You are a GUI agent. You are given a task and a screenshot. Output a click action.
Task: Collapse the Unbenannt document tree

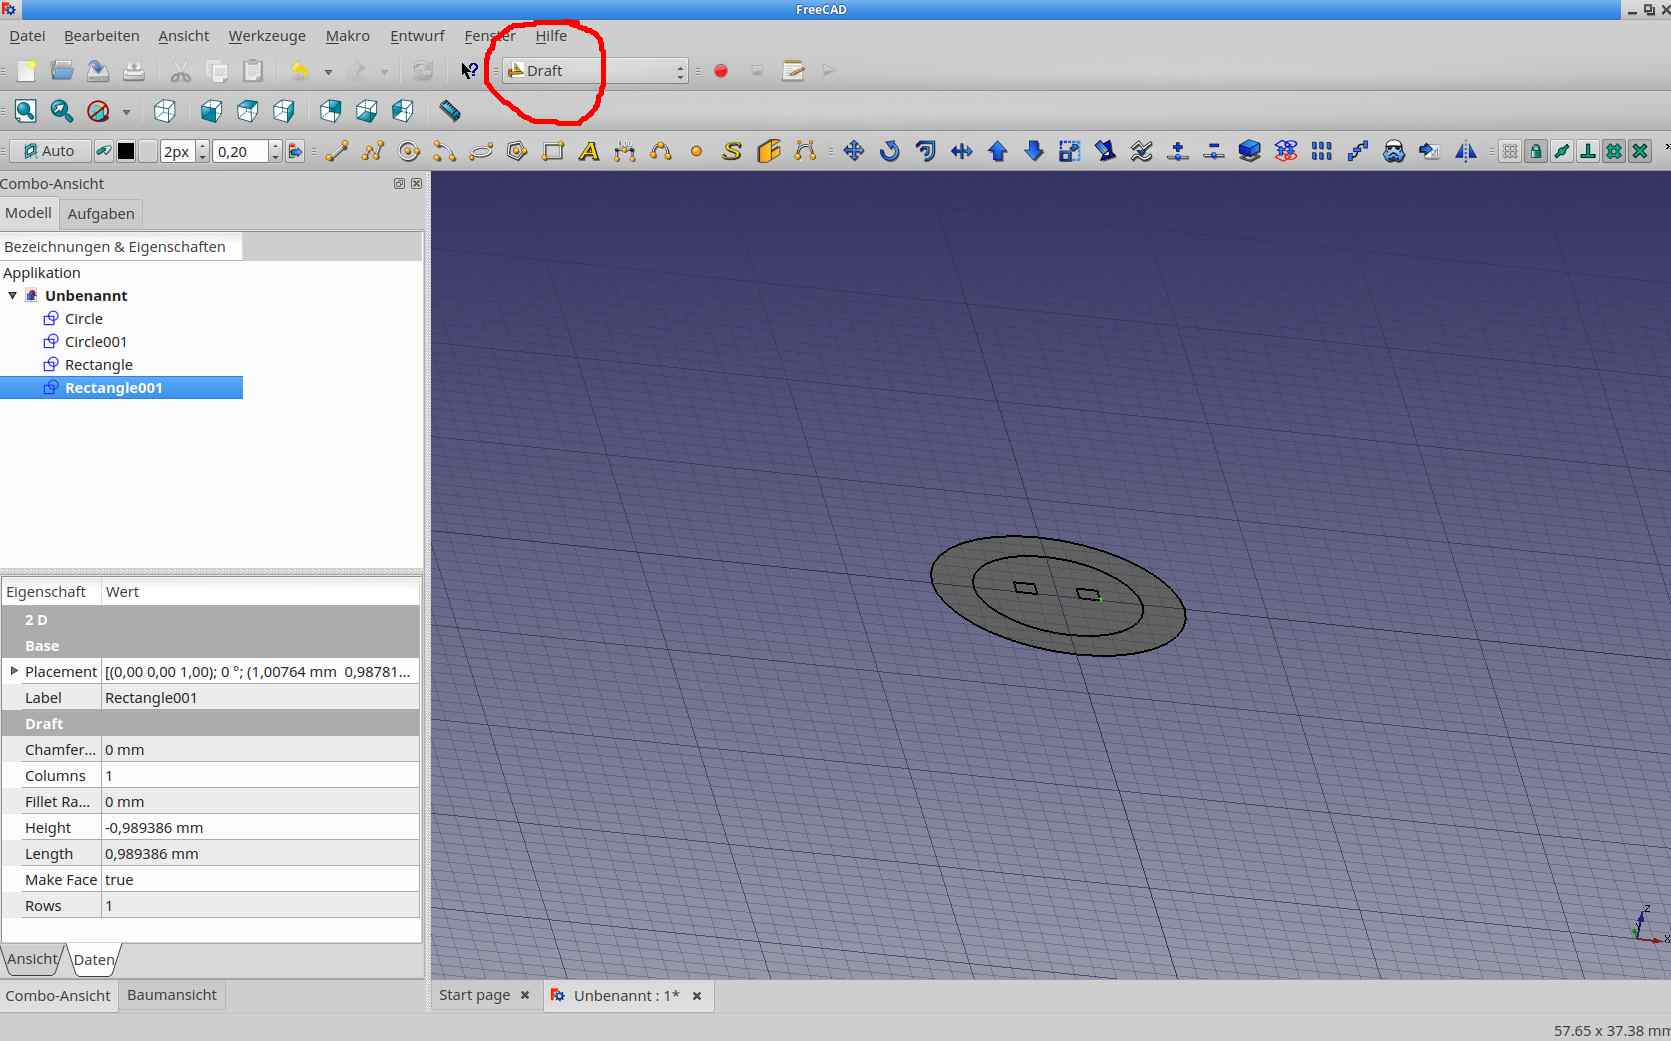click(12, 296)
